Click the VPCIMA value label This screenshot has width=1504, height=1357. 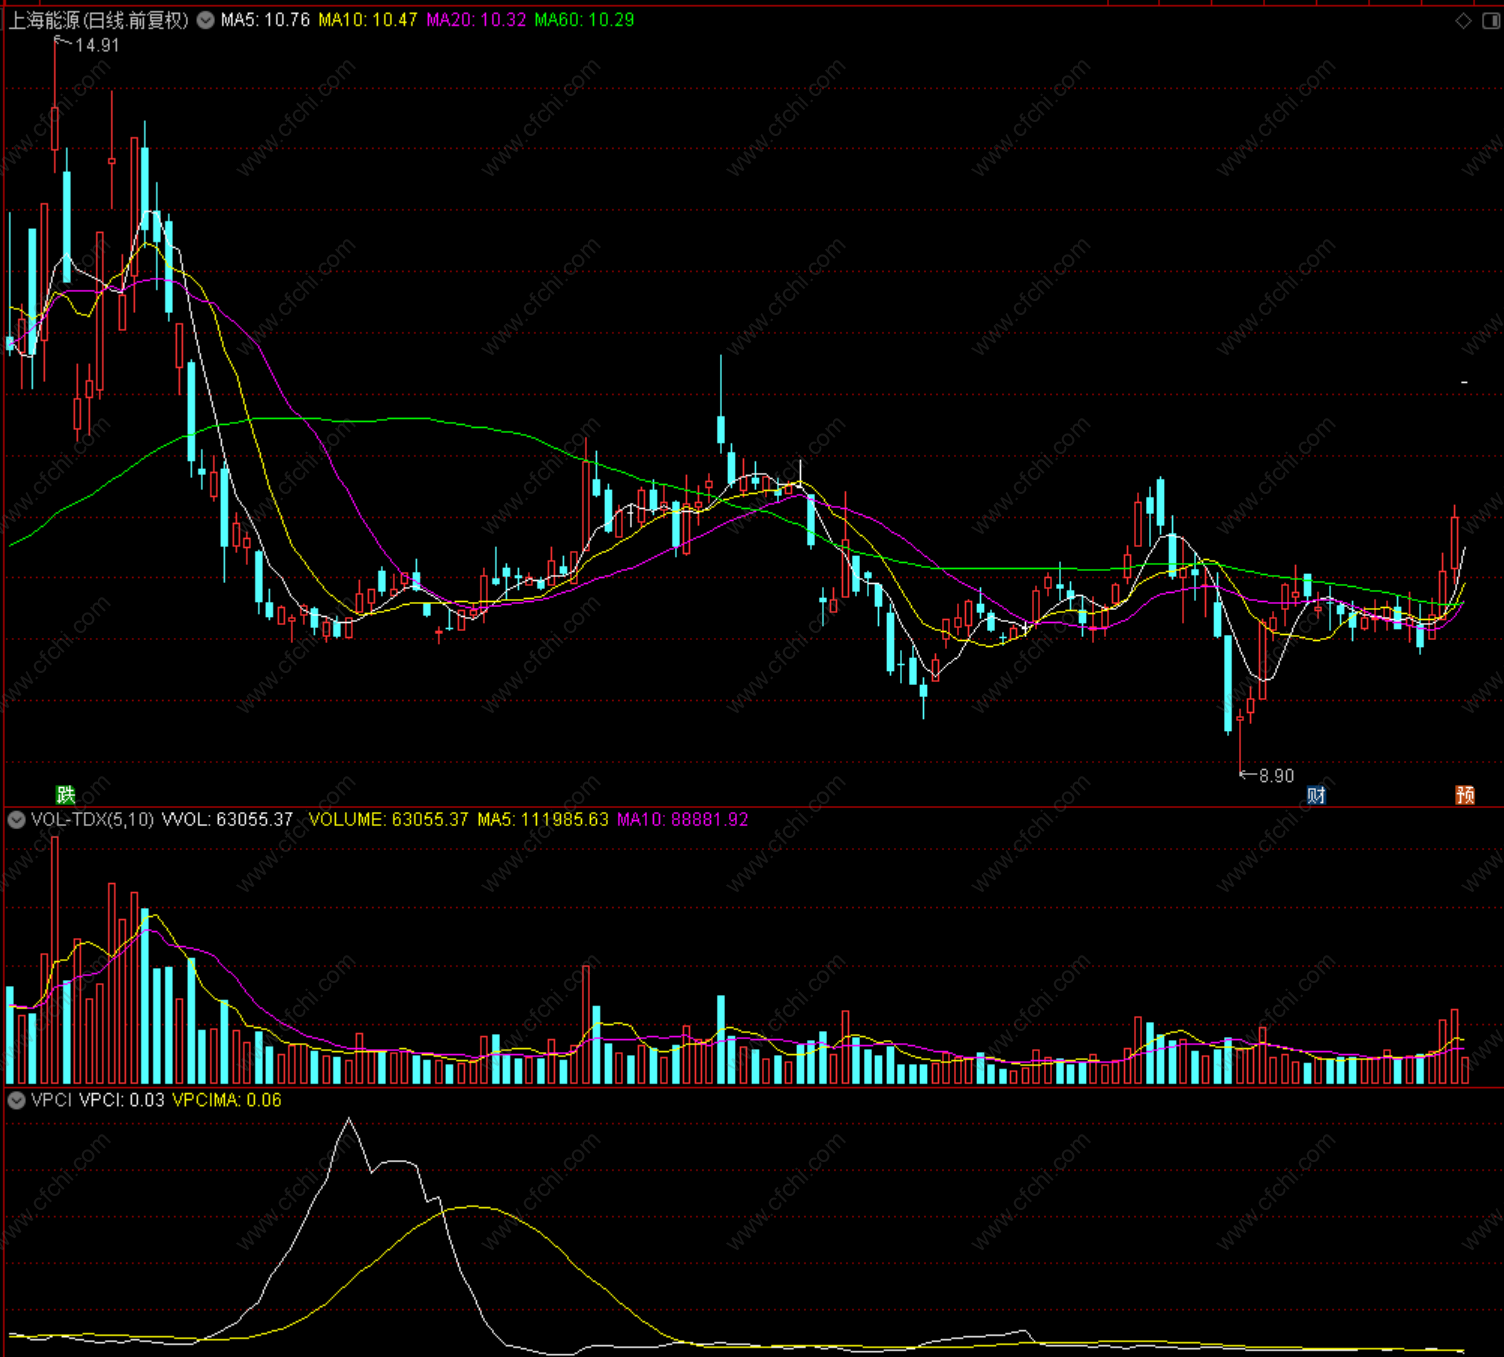(227, 1100)
